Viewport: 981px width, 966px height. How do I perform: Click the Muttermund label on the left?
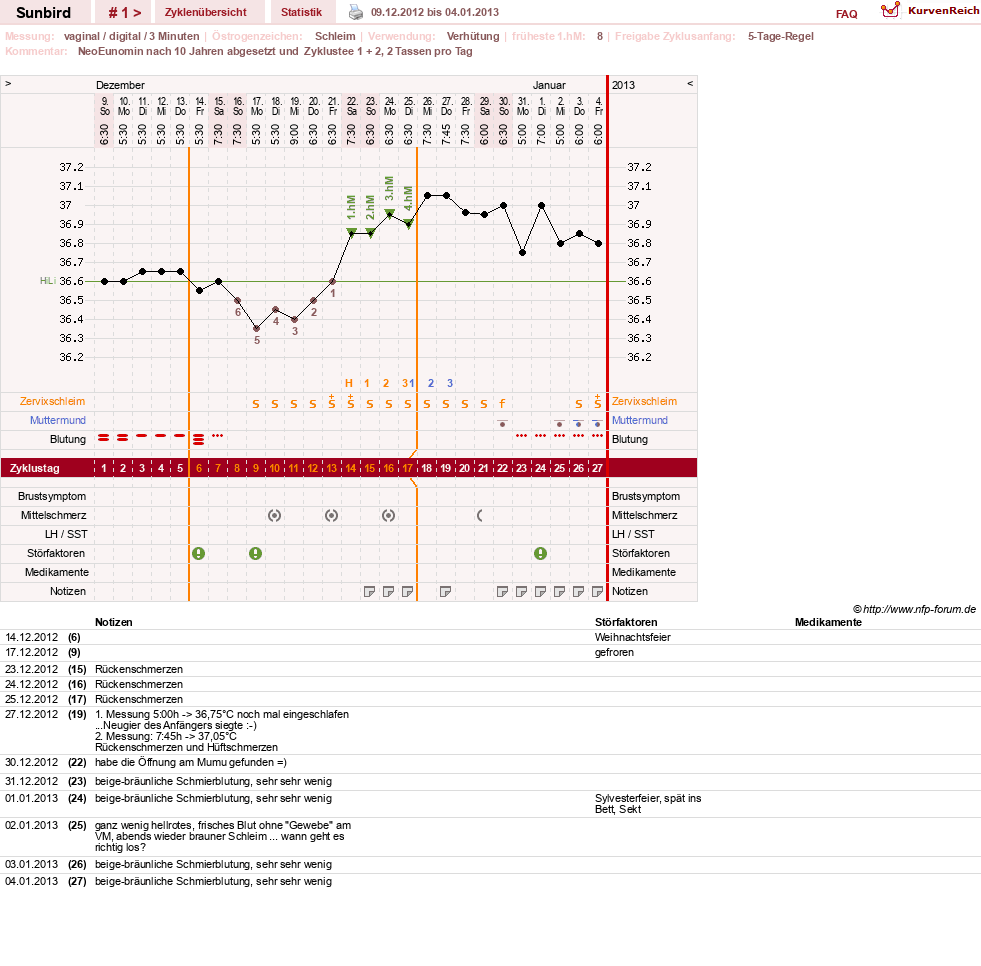tap(58, 420)
